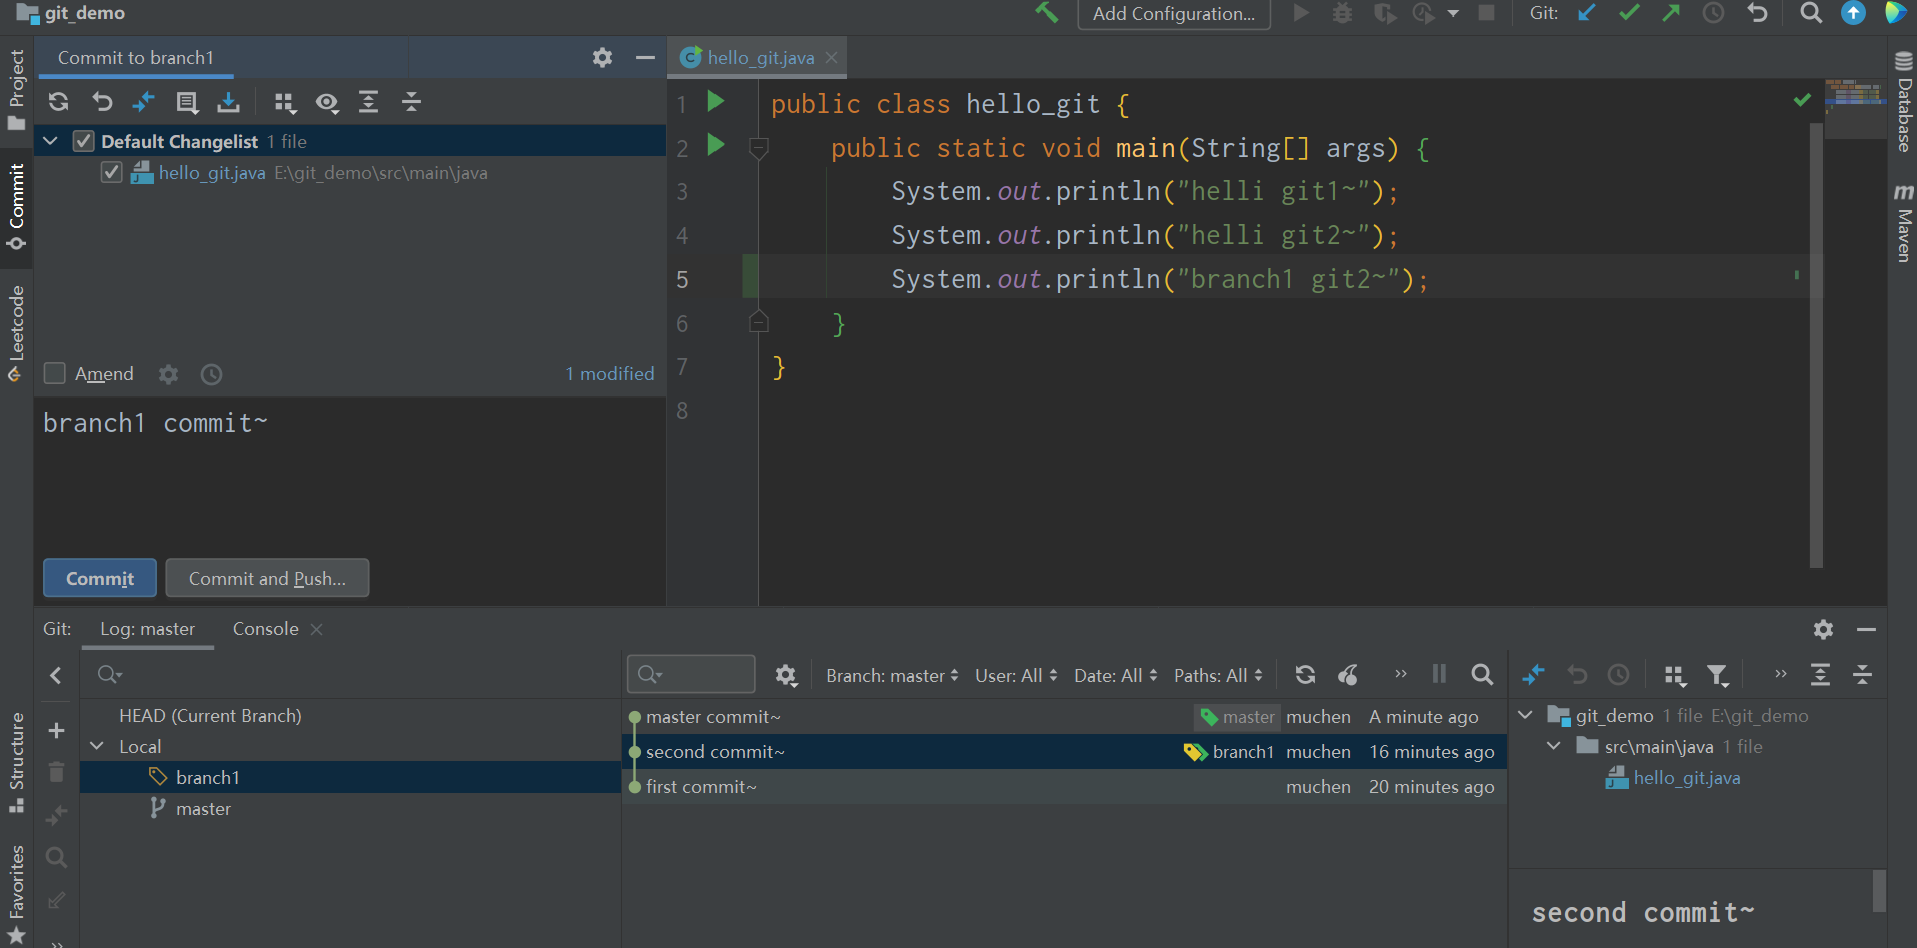Viewport: 1917px width, 948px height.
Task: Open changelists icon in commit toolbar
Action: click(187, 102)
